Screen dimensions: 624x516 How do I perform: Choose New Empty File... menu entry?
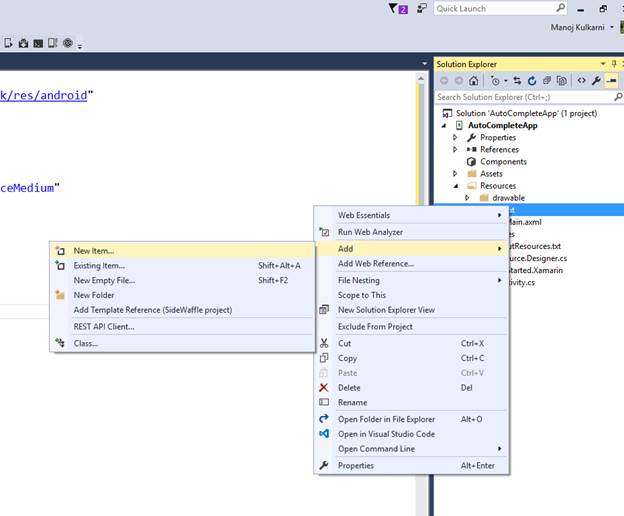click(x=182, y=280)
